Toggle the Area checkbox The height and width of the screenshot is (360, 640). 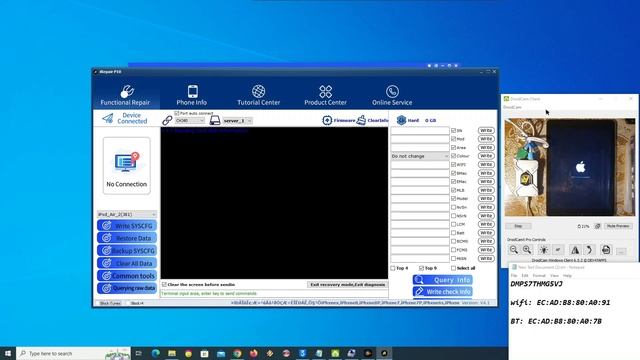pyautogui.click(x=453, y=147)
